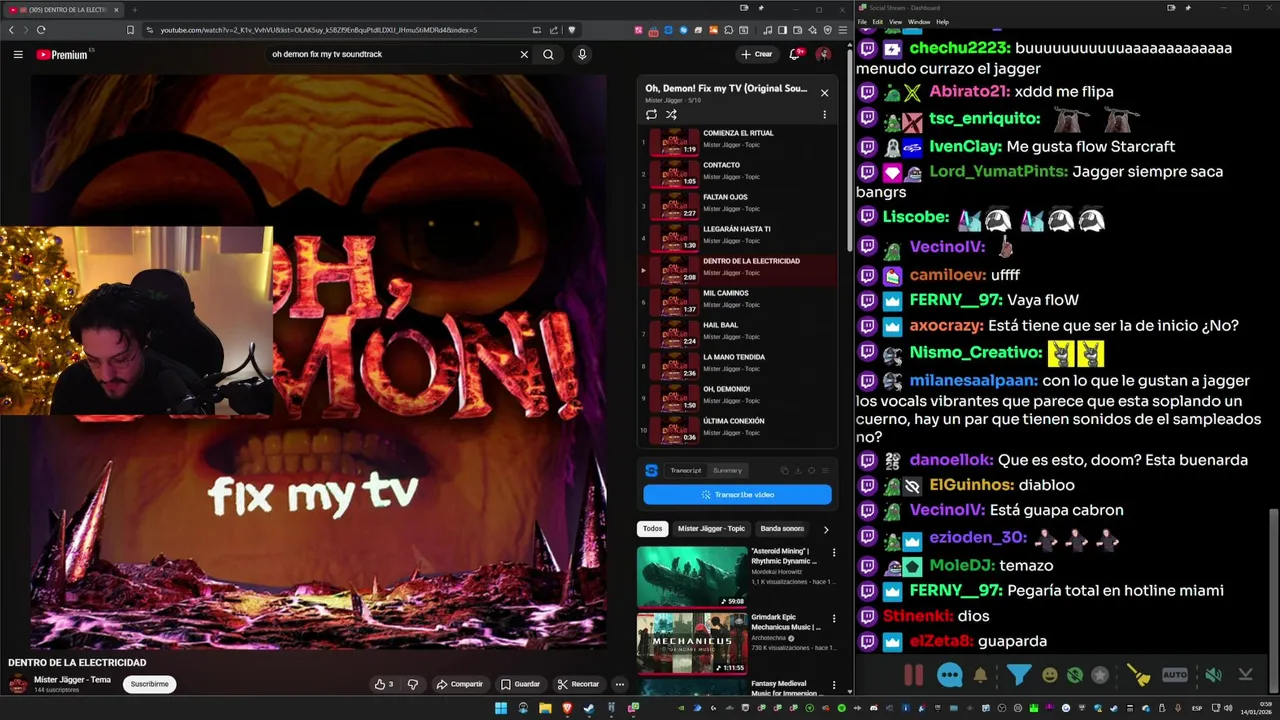Jump to chat bottom with down-arrow icon

[x=1246, y=675]
